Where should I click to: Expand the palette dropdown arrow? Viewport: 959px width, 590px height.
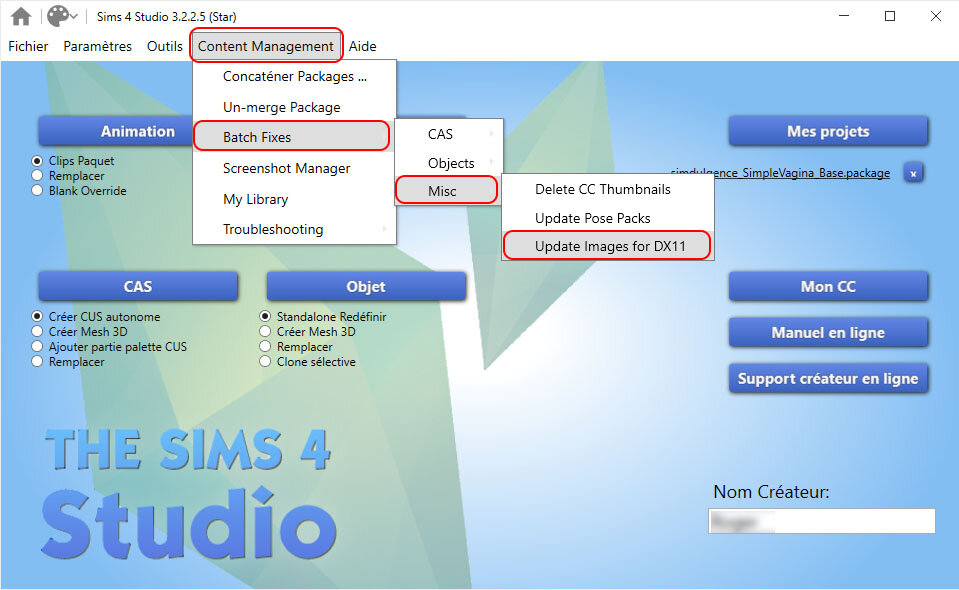[x=74, y=17]
